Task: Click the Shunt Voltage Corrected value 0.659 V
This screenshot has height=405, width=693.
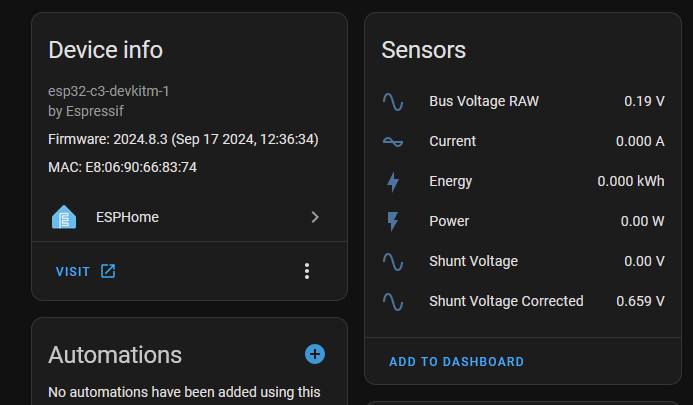Action: coord(640,301)
